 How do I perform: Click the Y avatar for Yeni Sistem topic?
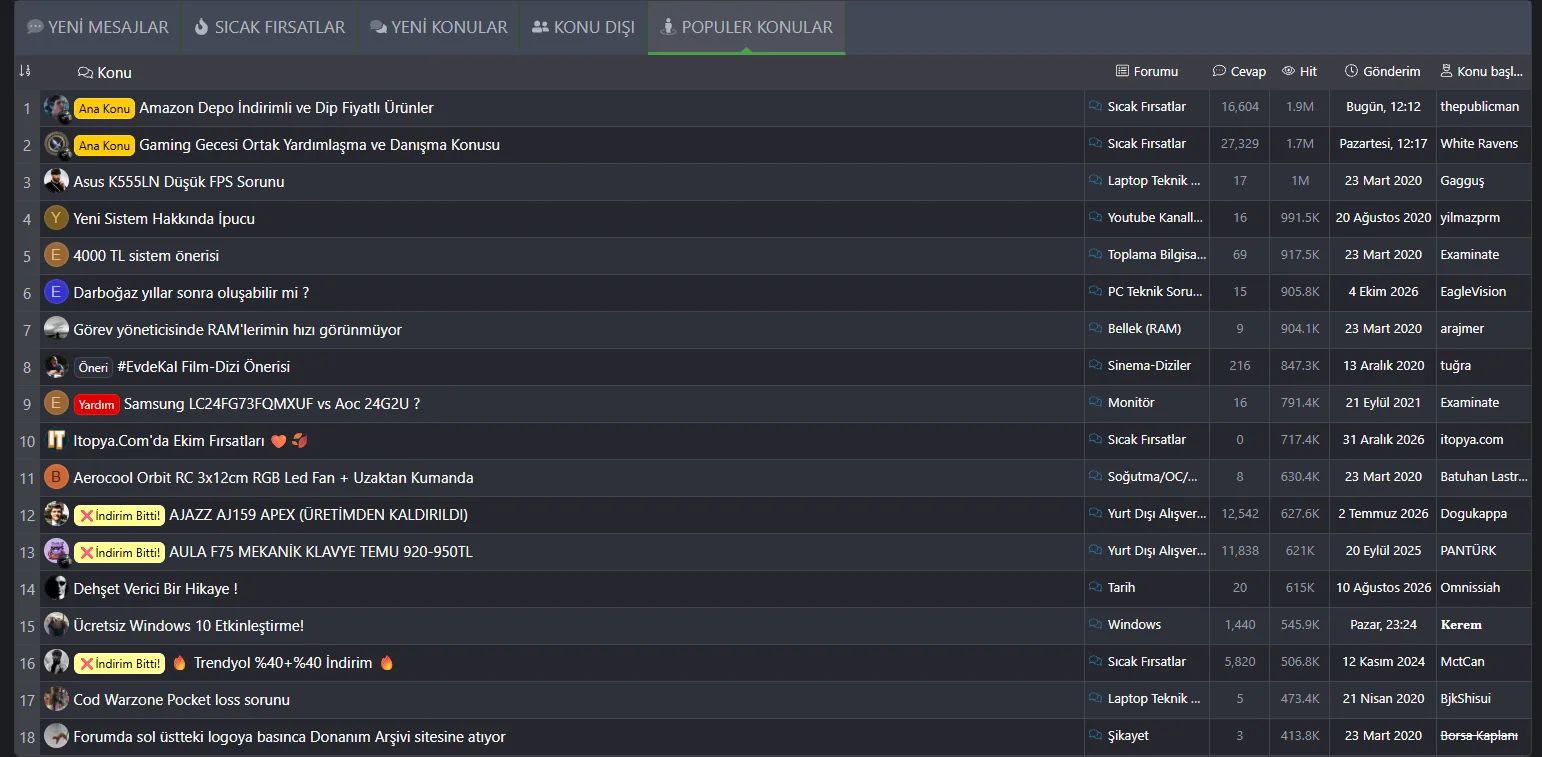(x=56, y=218)
